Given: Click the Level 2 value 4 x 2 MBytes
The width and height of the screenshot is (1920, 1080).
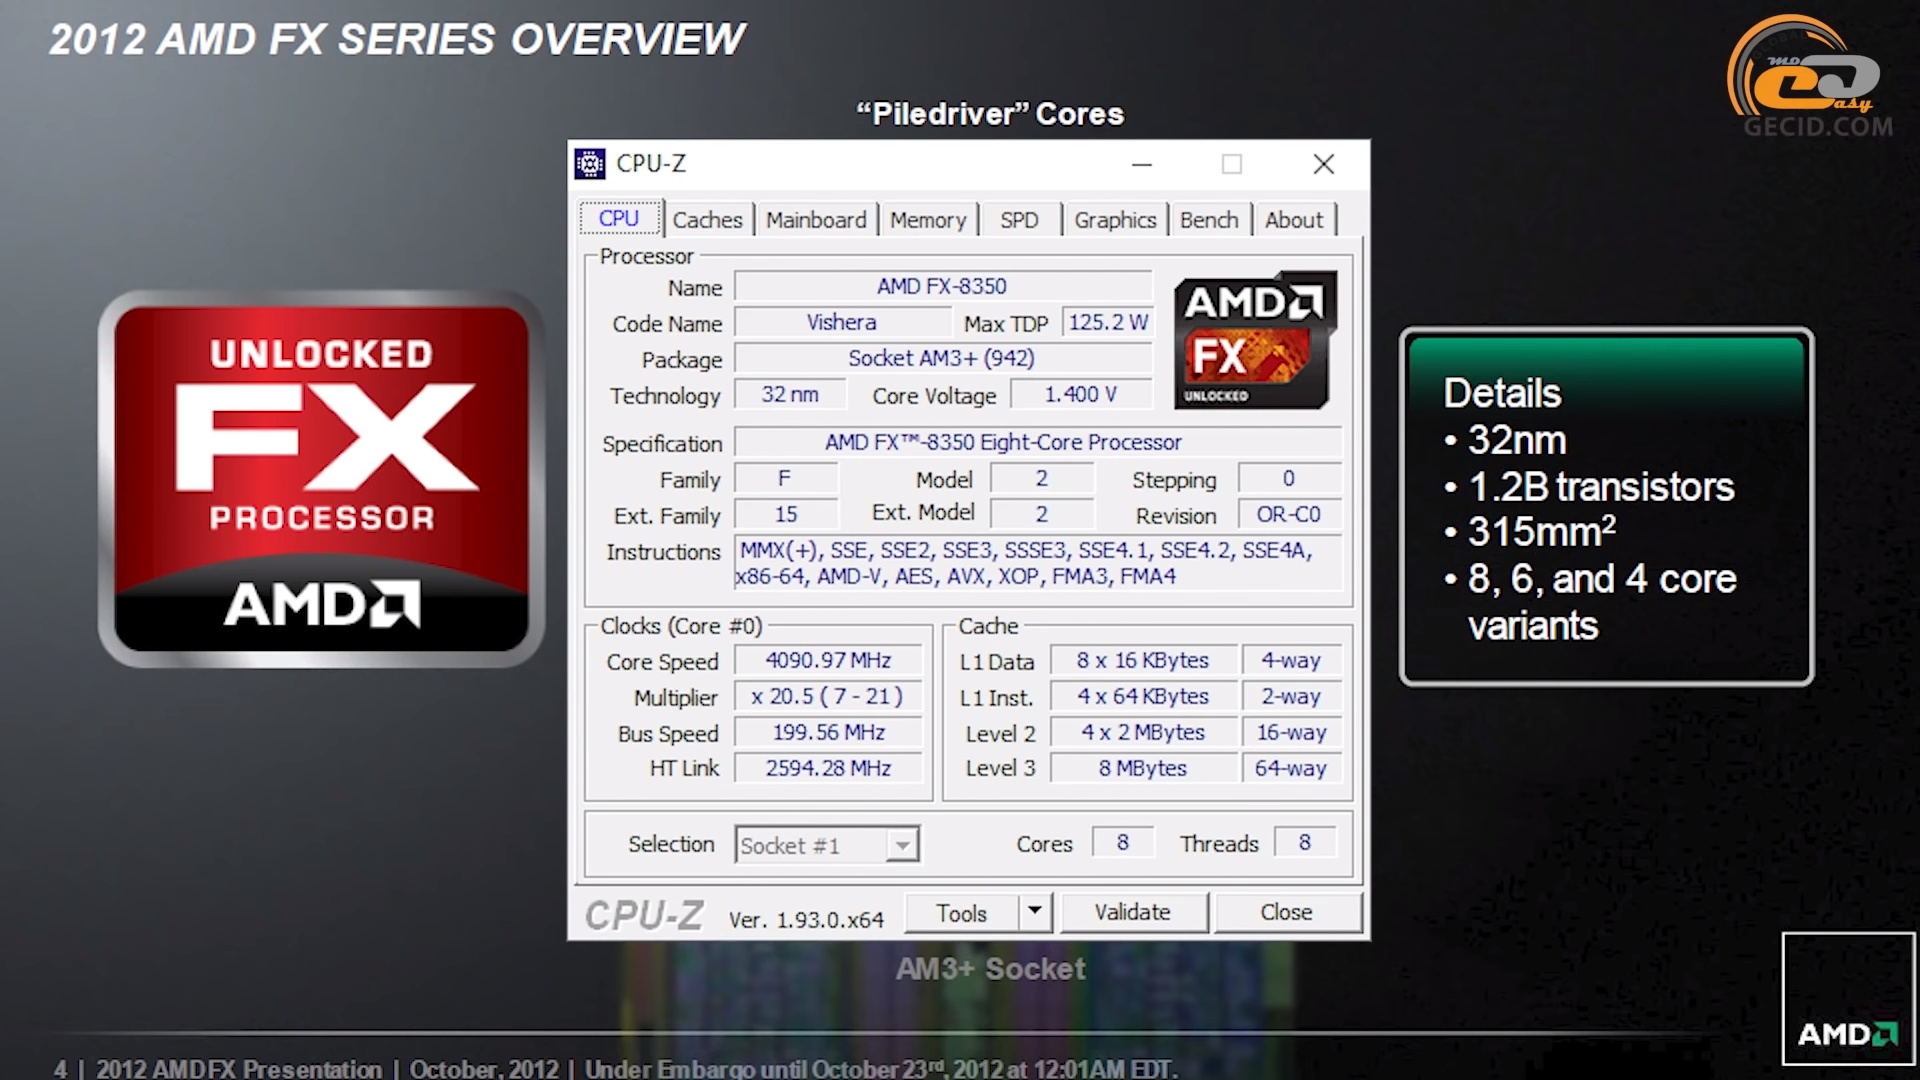Looking at the screenshot, I should [x=1143, y=732].
